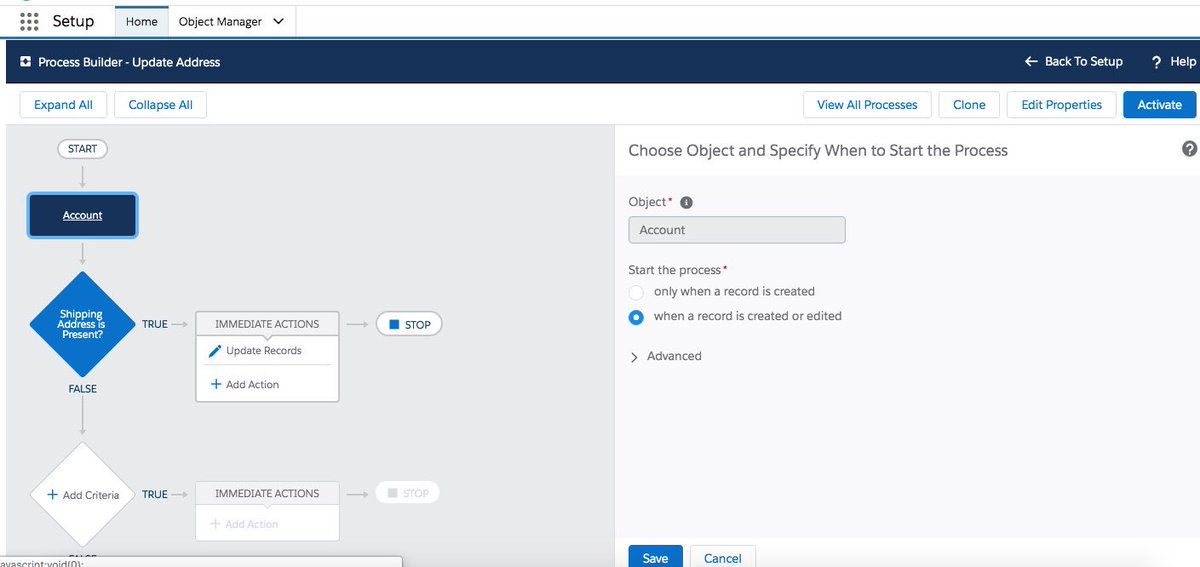Image resolution: width=1200 pixels, height=567 pixels.
Task: Select 'only when a record is created'
Action: coord(636,292)
